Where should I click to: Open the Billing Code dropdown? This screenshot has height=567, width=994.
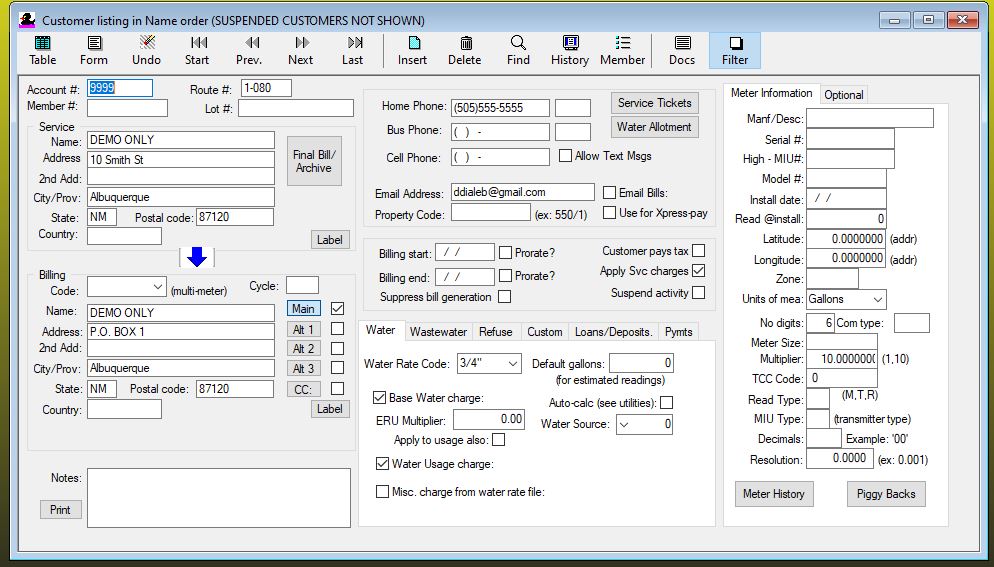point(156,288)
